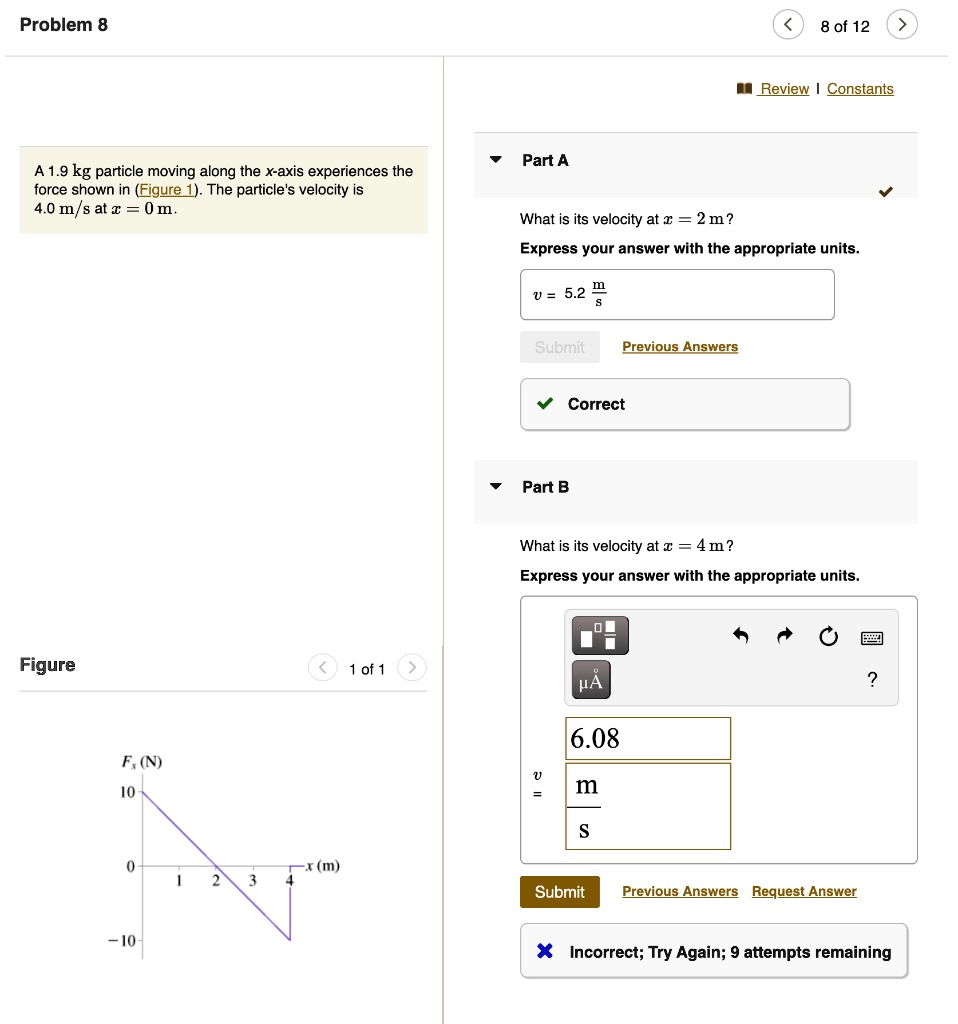Click the redo arrow in the equation toolbar

784,635
